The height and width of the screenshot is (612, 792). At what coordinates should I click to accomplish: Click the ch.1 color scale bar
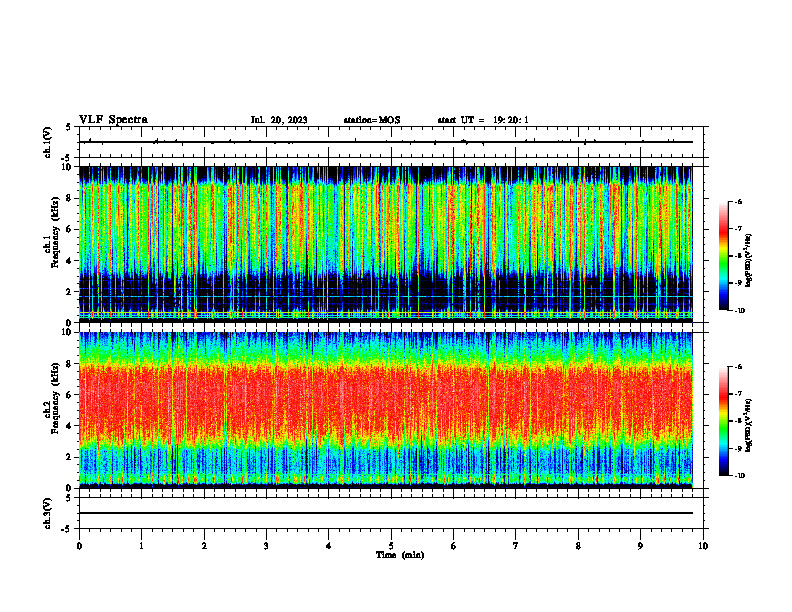(x=723, y=256)
